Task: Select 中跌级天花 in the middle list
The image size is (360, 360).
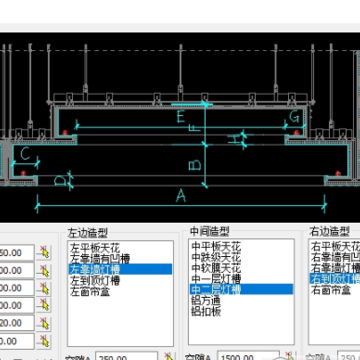Action: pos(216,258)
